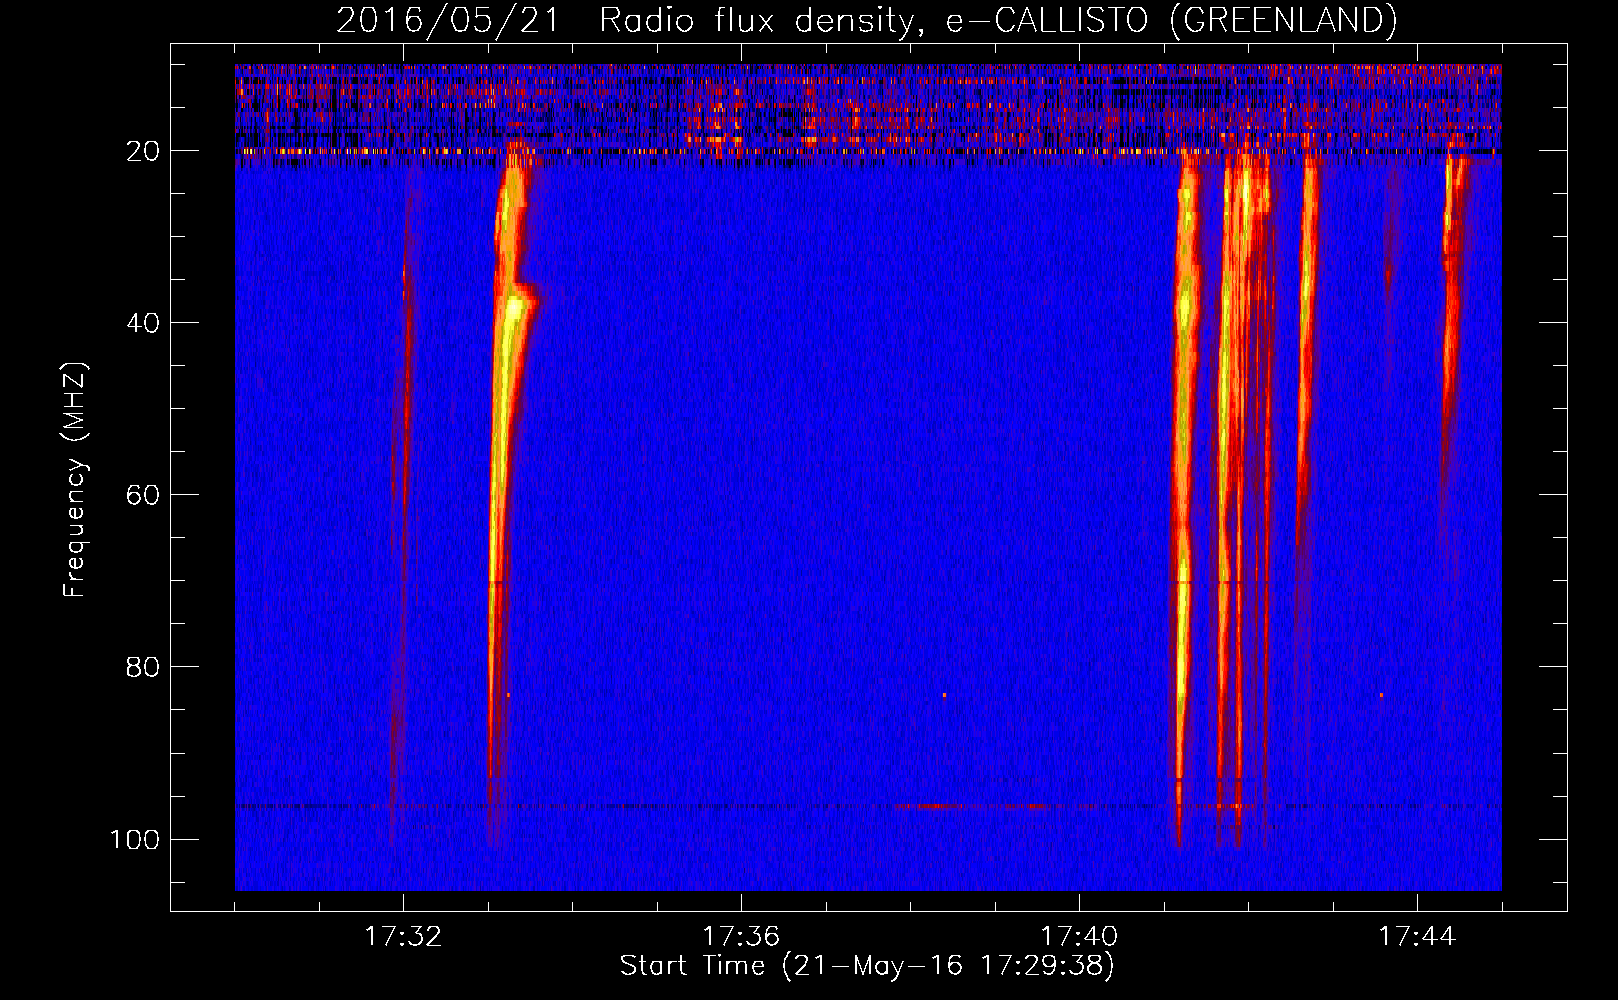Click the "Start Time (21-May-16 17:29:38)" label

(867, 966)
